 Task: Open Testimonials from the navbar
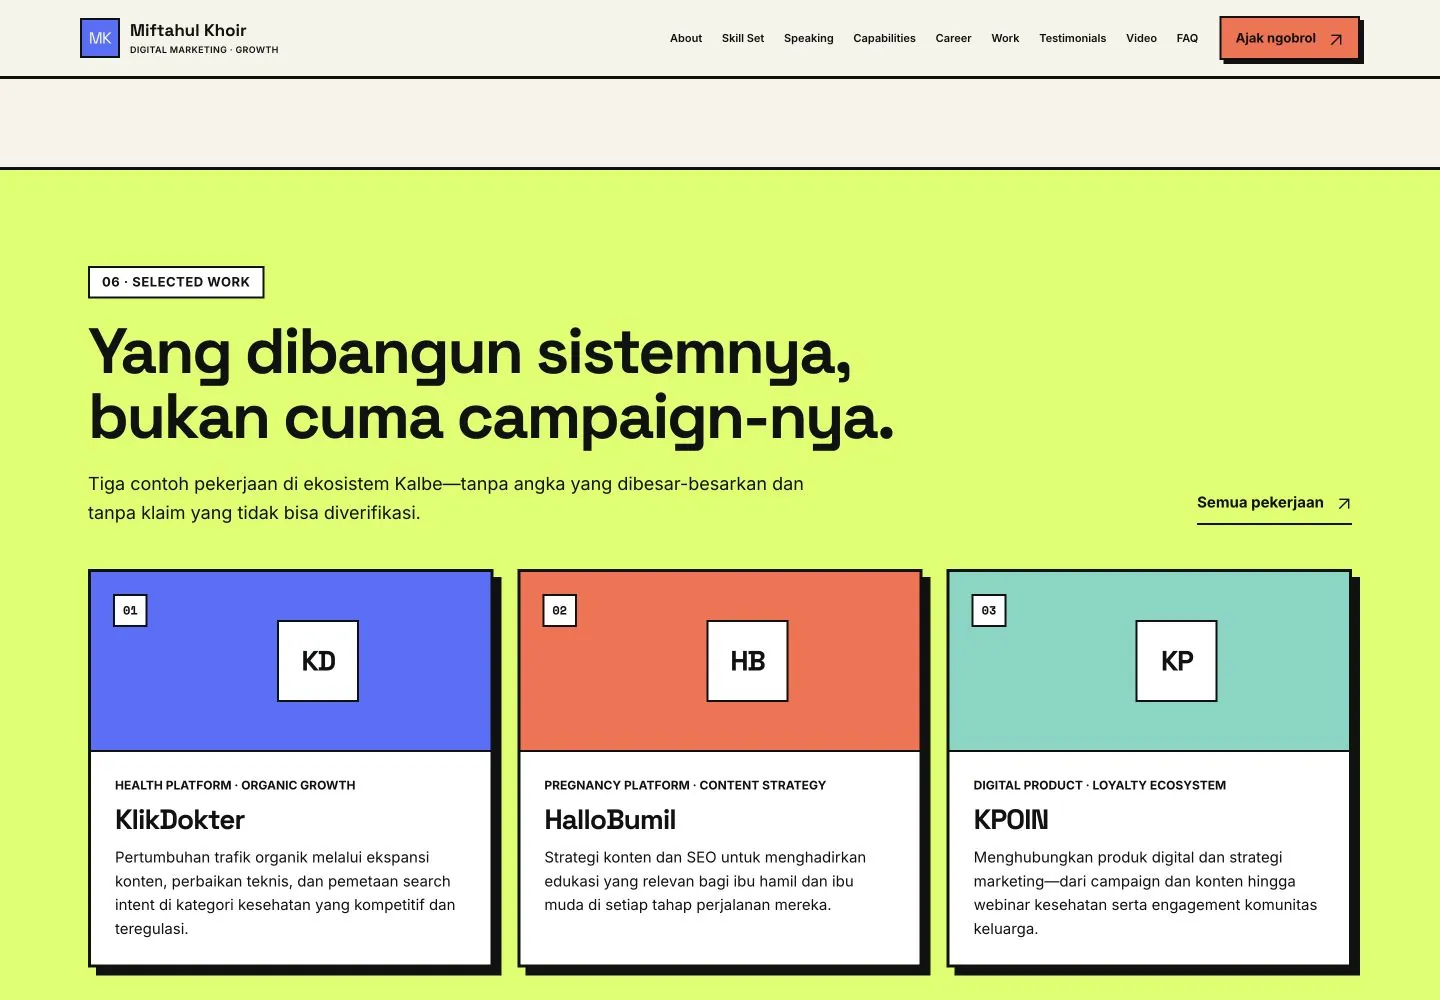(x=1072, y=38)
